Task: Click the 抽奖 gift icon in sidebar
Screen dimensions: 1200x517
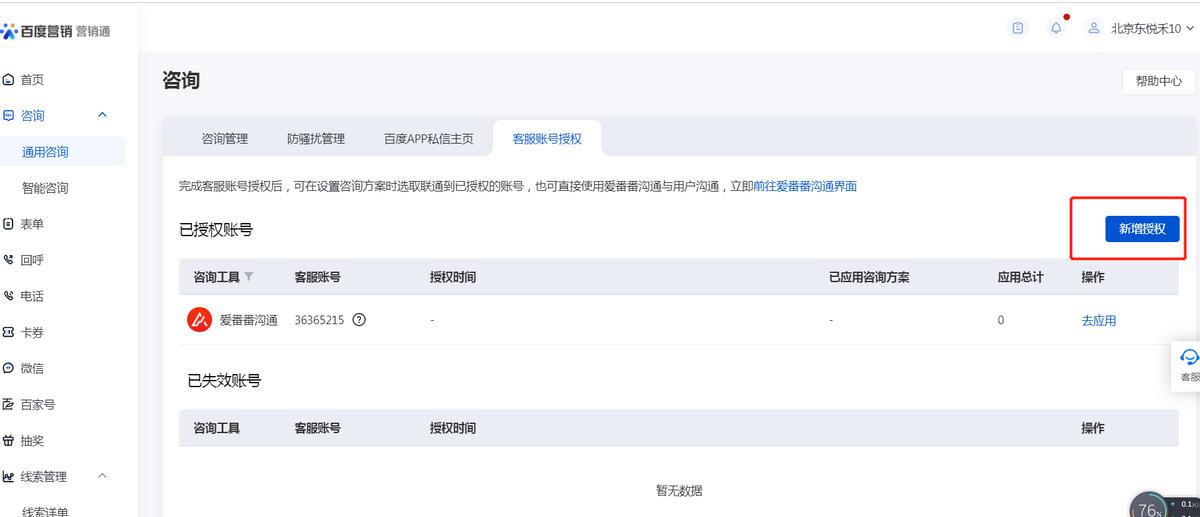Action: [8, 441]
